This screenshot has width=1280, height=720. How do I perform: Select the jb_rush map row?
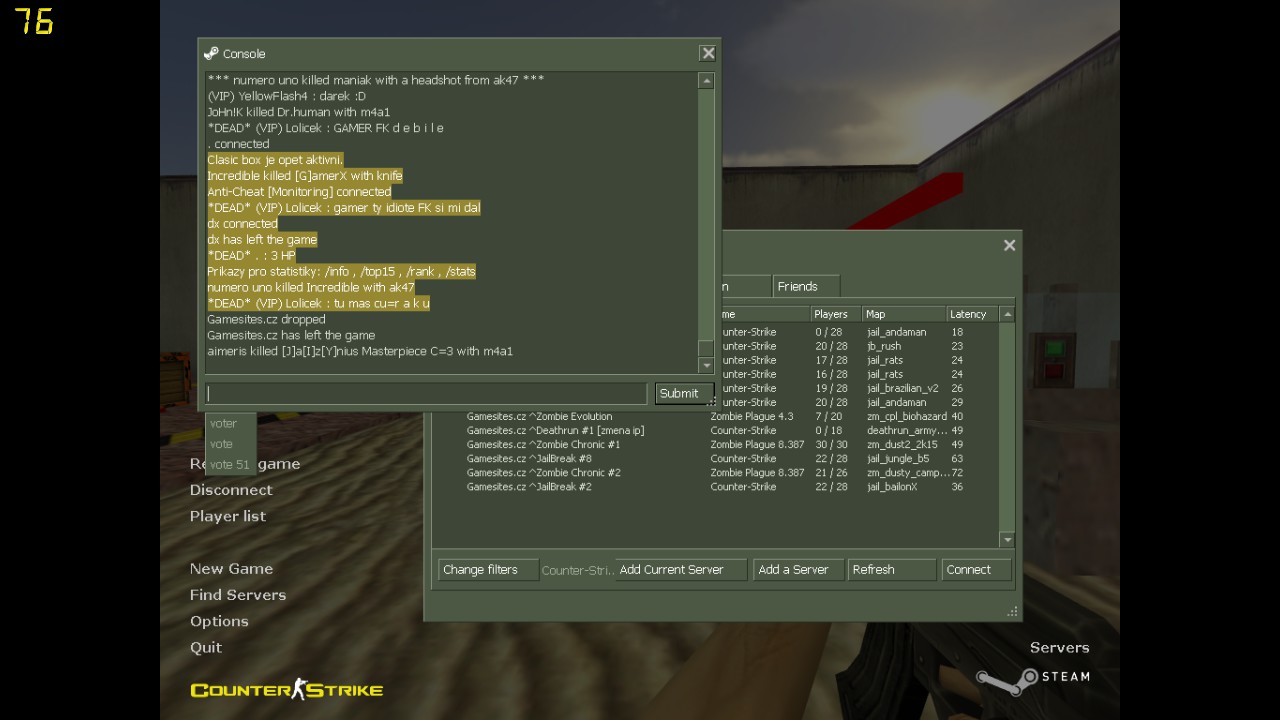click(x=860, y=346)
